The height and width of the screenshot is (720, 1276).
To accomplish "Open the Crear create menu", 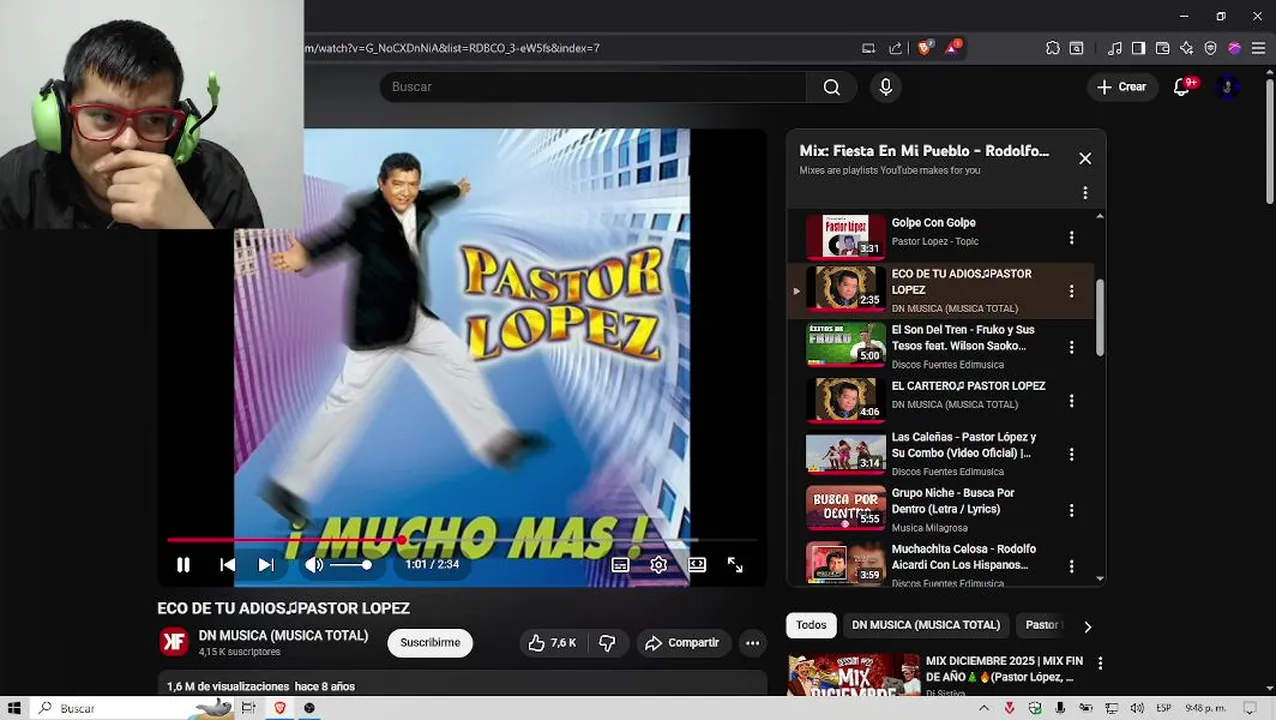I will (x=1122, y=87).
